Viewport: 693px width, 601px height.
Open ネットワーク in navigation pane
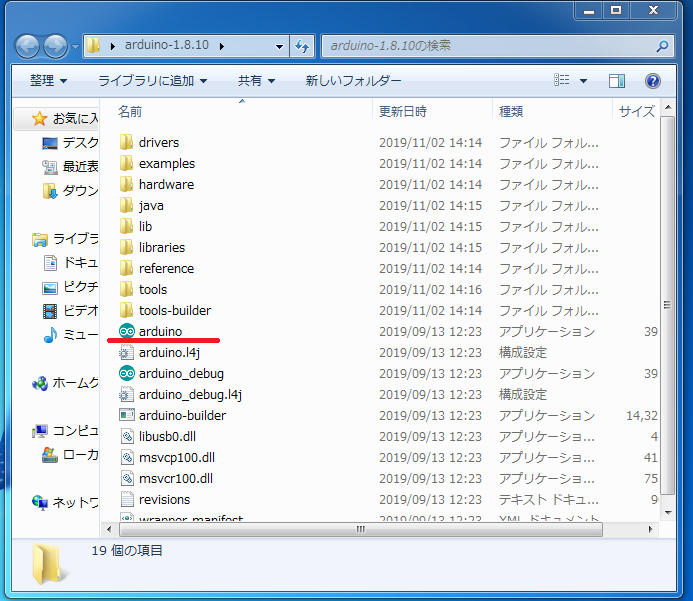tap(65, 502)
